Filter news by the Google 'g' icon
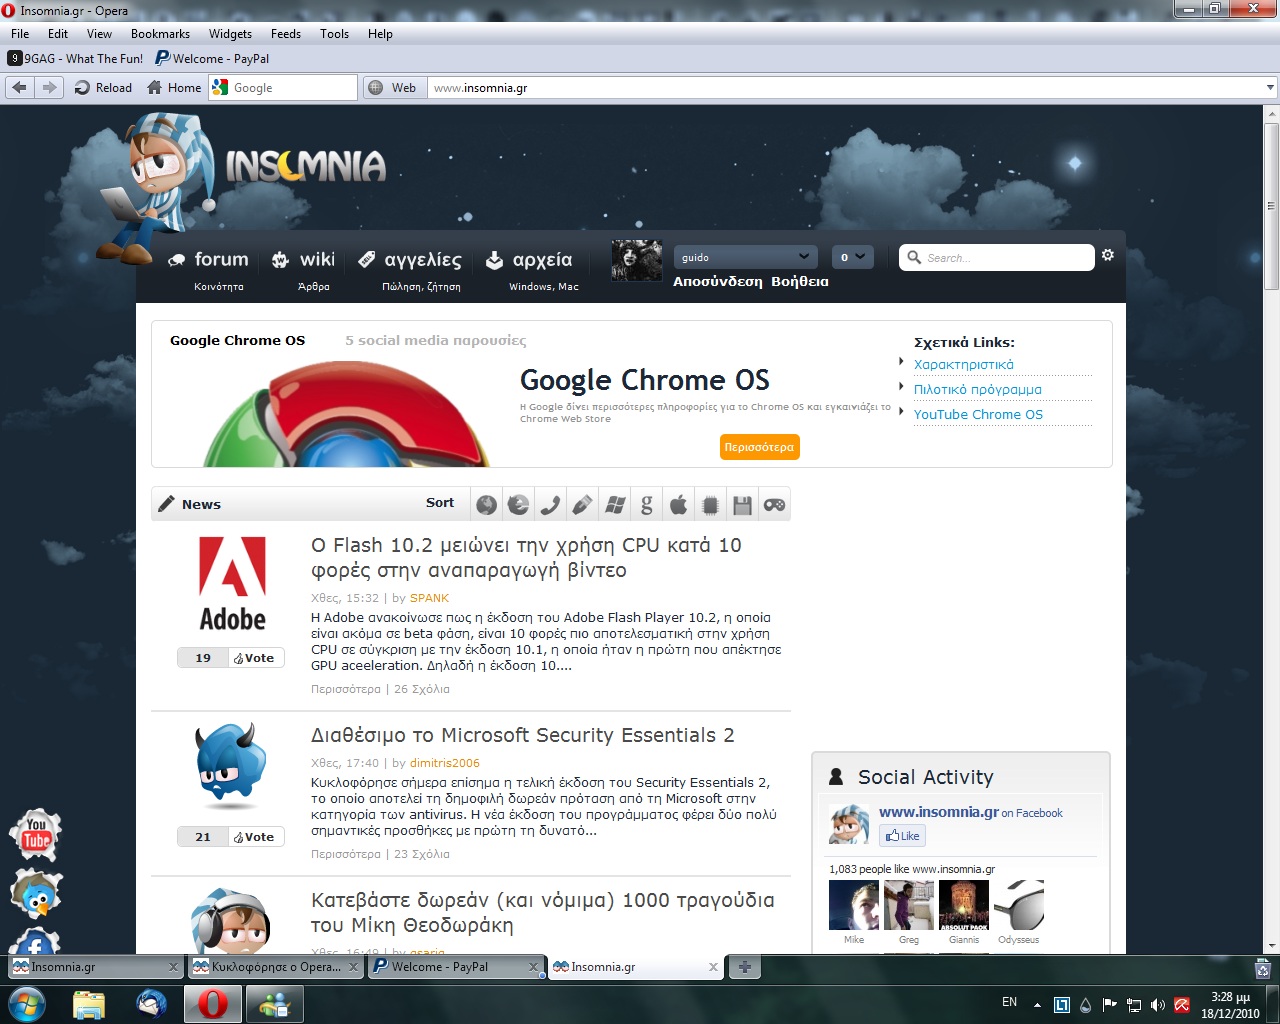The image size is (1280, 1024). pyautogui.click(x=647, y=505)
